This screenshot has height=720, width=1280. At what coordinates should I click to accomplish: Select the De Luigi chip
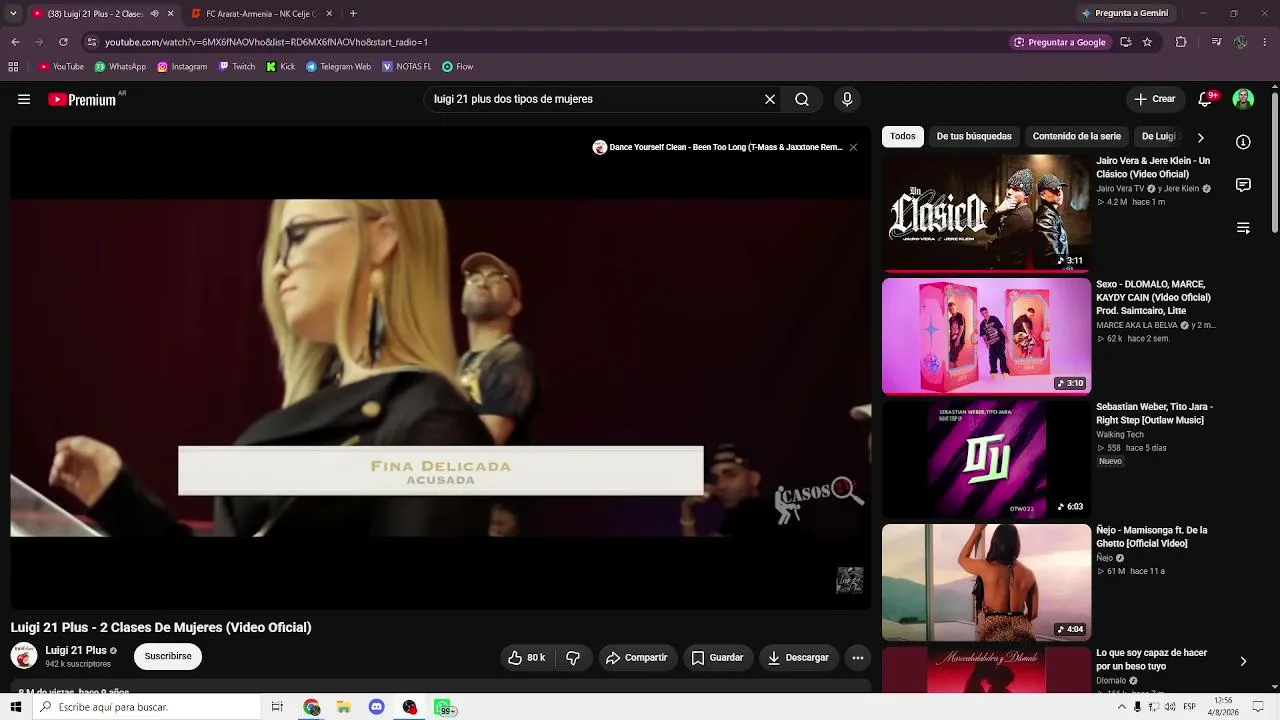pyautogui.click(x=1160, y=136)
